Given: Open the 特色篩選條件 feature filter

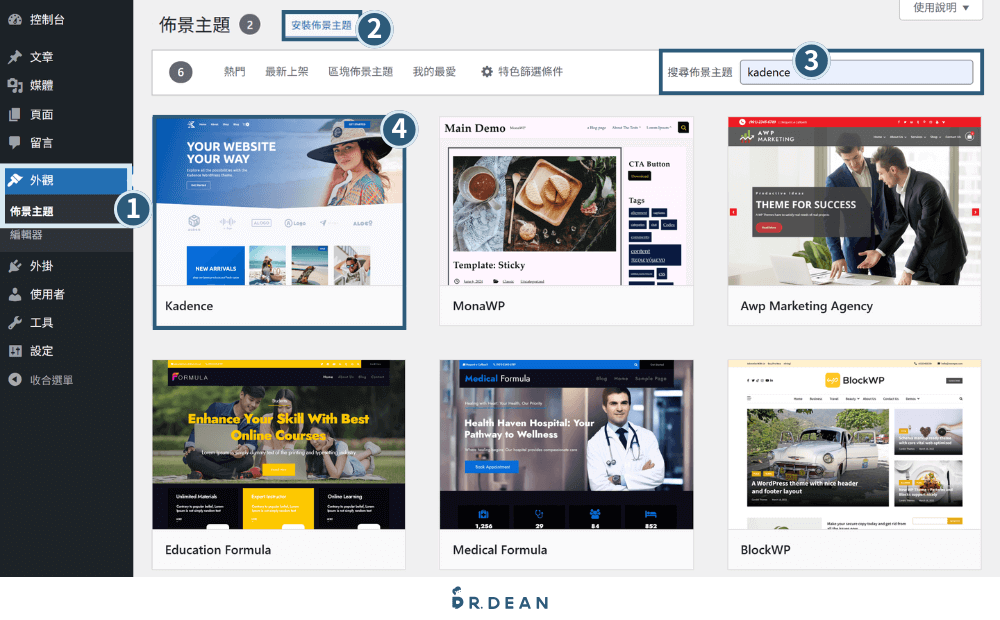Looking at the screenshot, I should 522,71.
